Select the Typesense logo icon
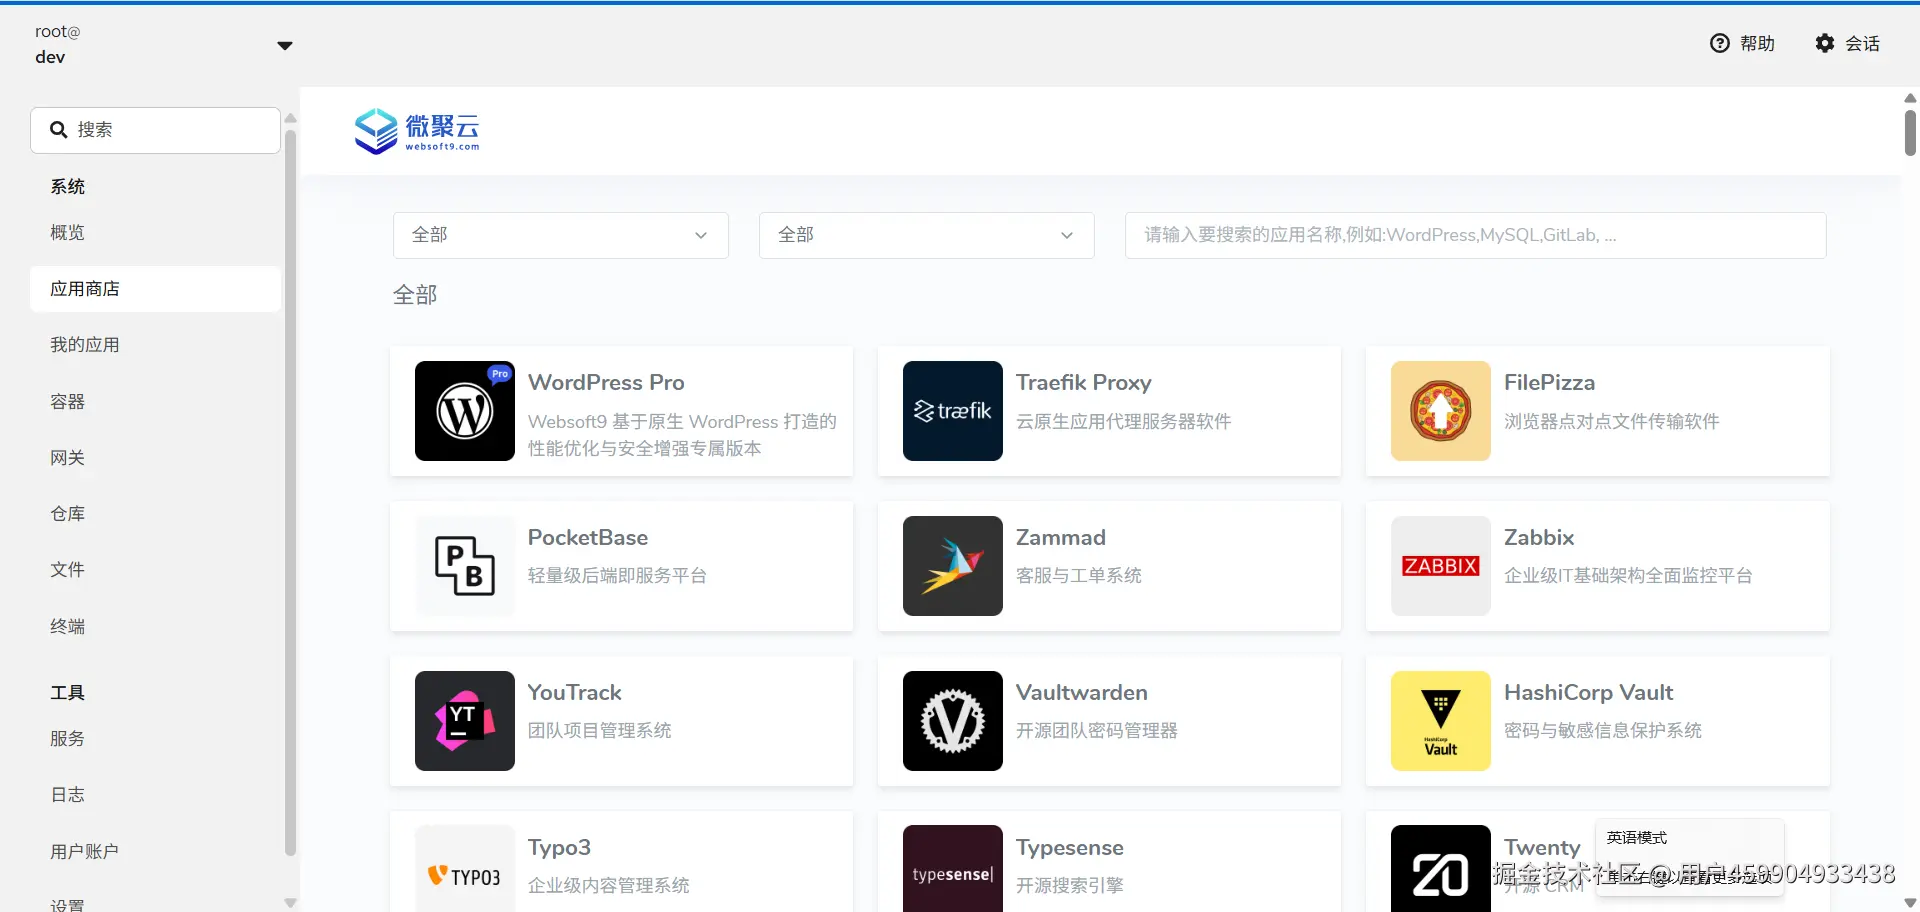 click(953, 869)
